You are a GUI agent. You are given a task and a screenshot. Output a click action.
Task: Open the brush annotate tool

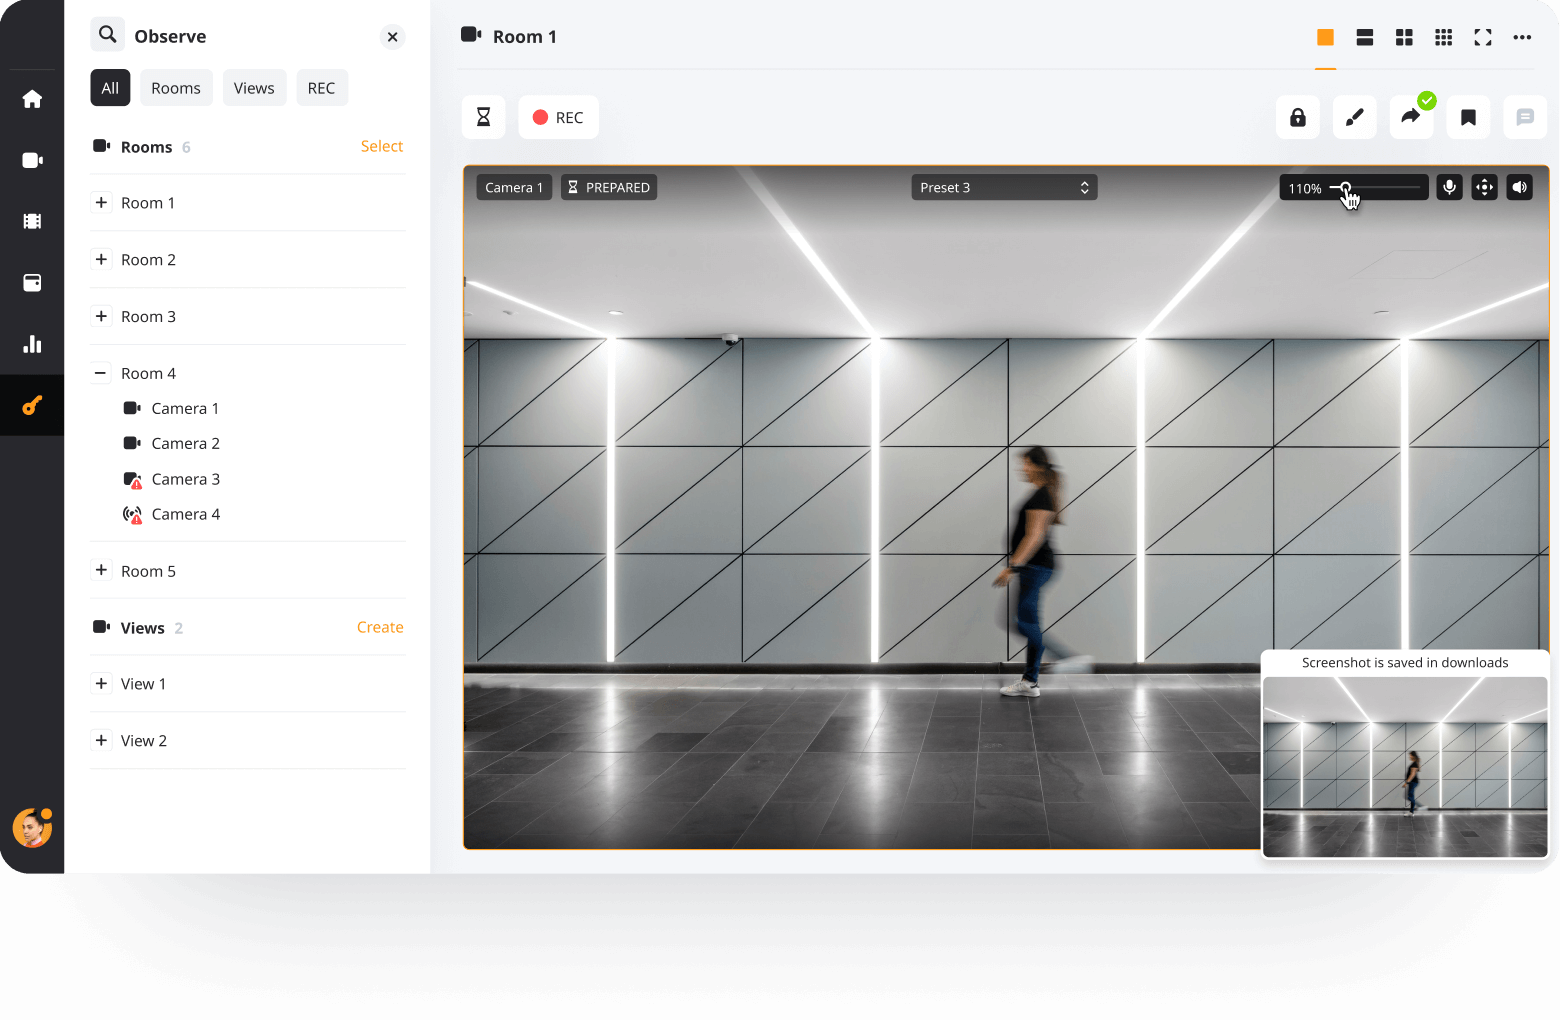(1355, 117)
